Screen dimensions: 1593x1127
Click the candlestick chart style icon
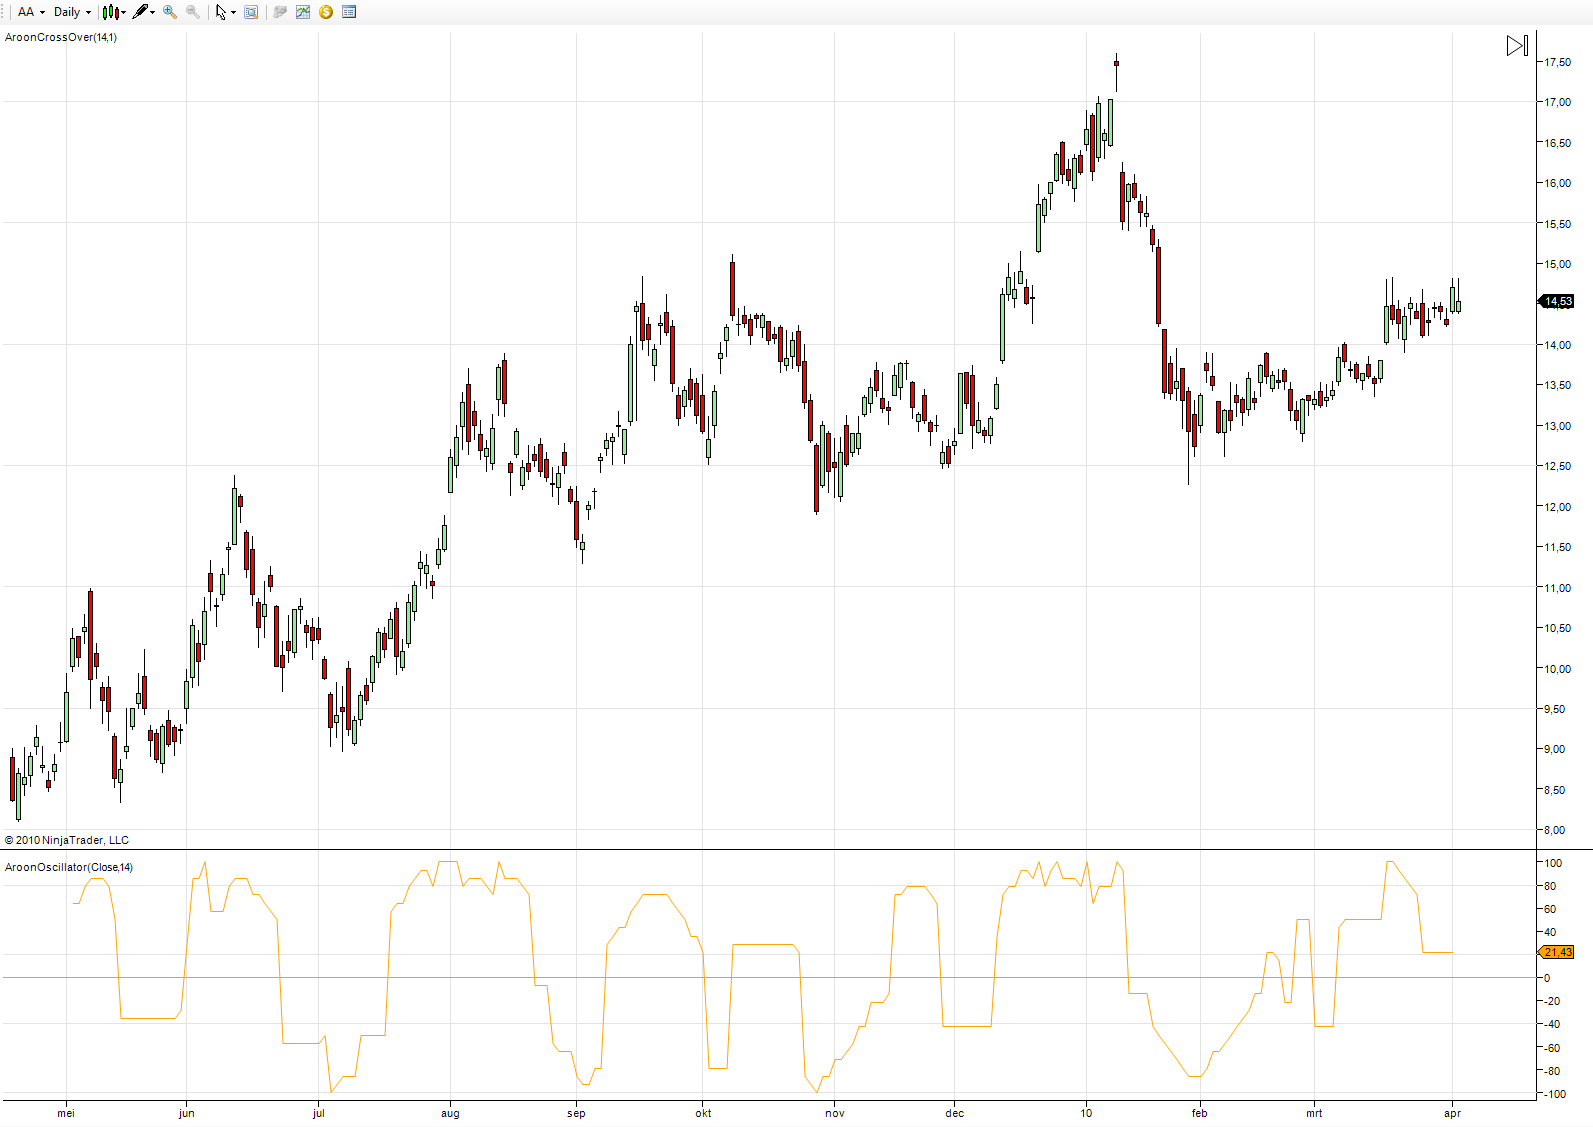110,12
